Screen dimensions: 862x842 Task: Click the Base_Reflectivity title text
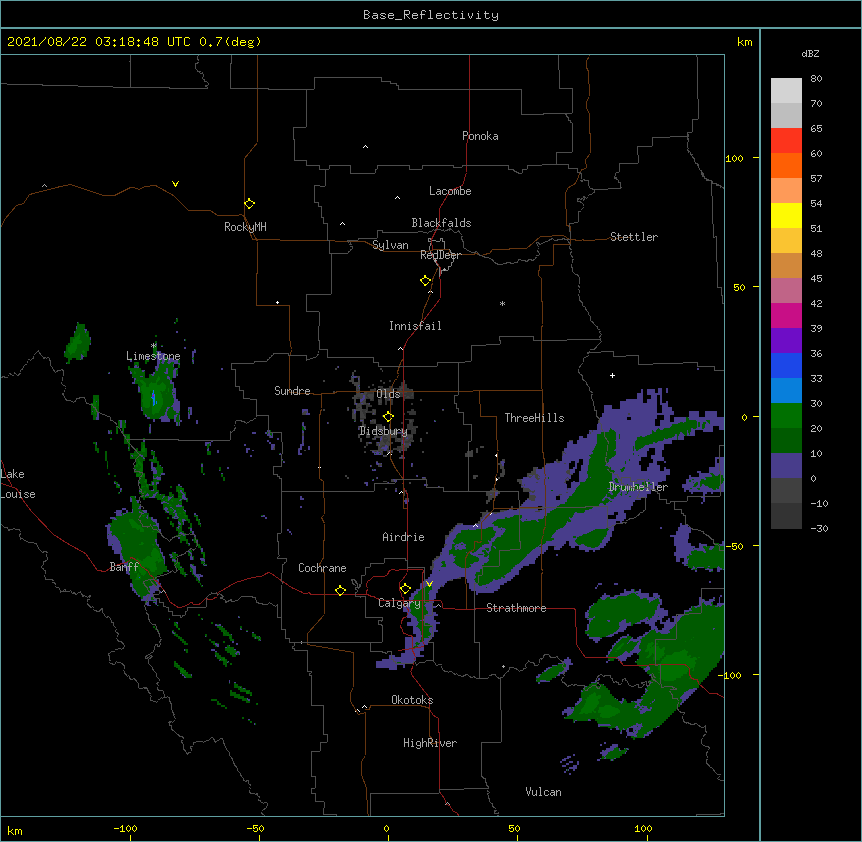(431, 15)
